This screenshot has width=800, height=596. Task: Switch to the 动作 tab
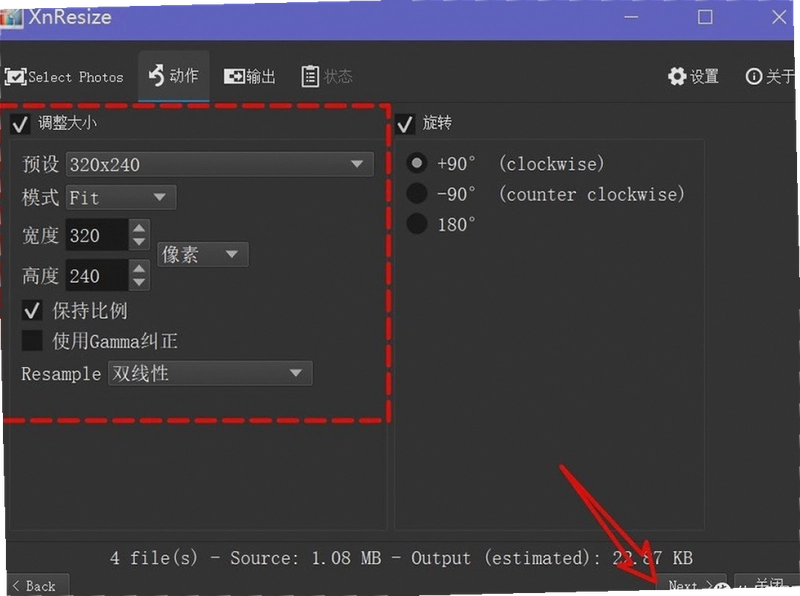point(173,76)
